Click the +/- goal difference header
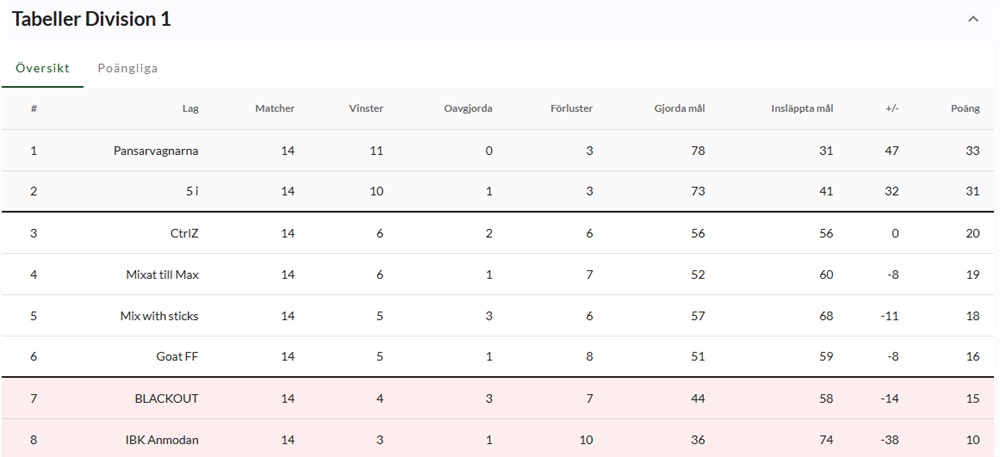This screenshot has width=1000, height=457. click(891, 109)
